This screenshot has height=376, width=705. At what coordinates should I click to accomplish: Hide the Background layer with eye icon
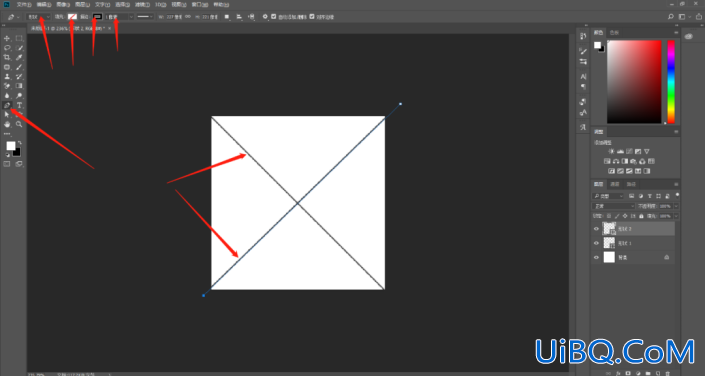[597, 257]
